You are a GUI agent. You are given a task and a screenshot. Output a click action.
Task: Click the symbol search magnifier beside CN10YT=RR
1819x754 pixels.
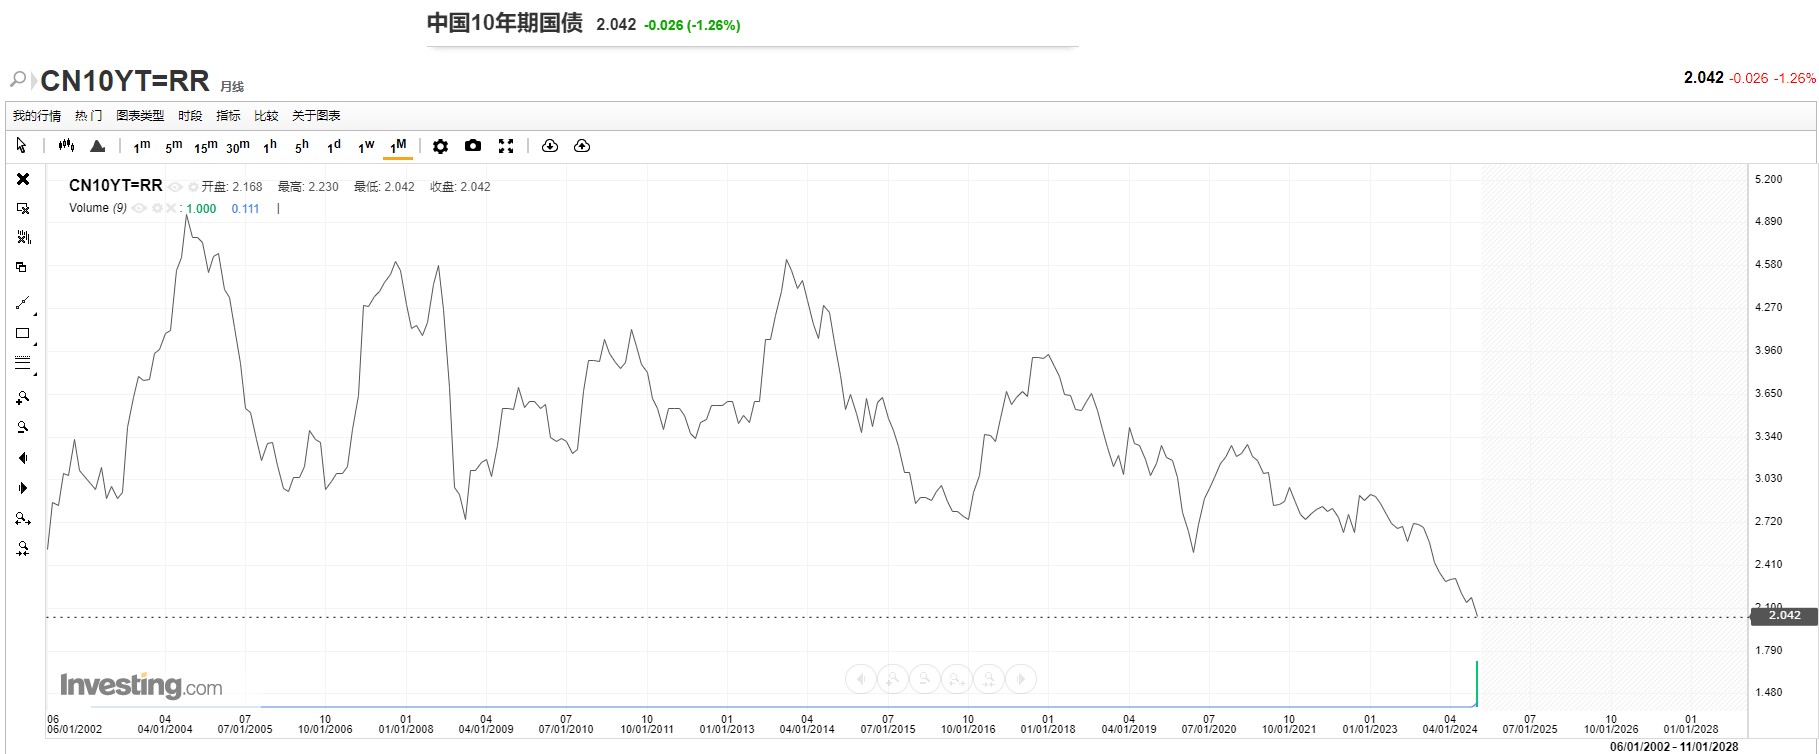pos(18,79)
